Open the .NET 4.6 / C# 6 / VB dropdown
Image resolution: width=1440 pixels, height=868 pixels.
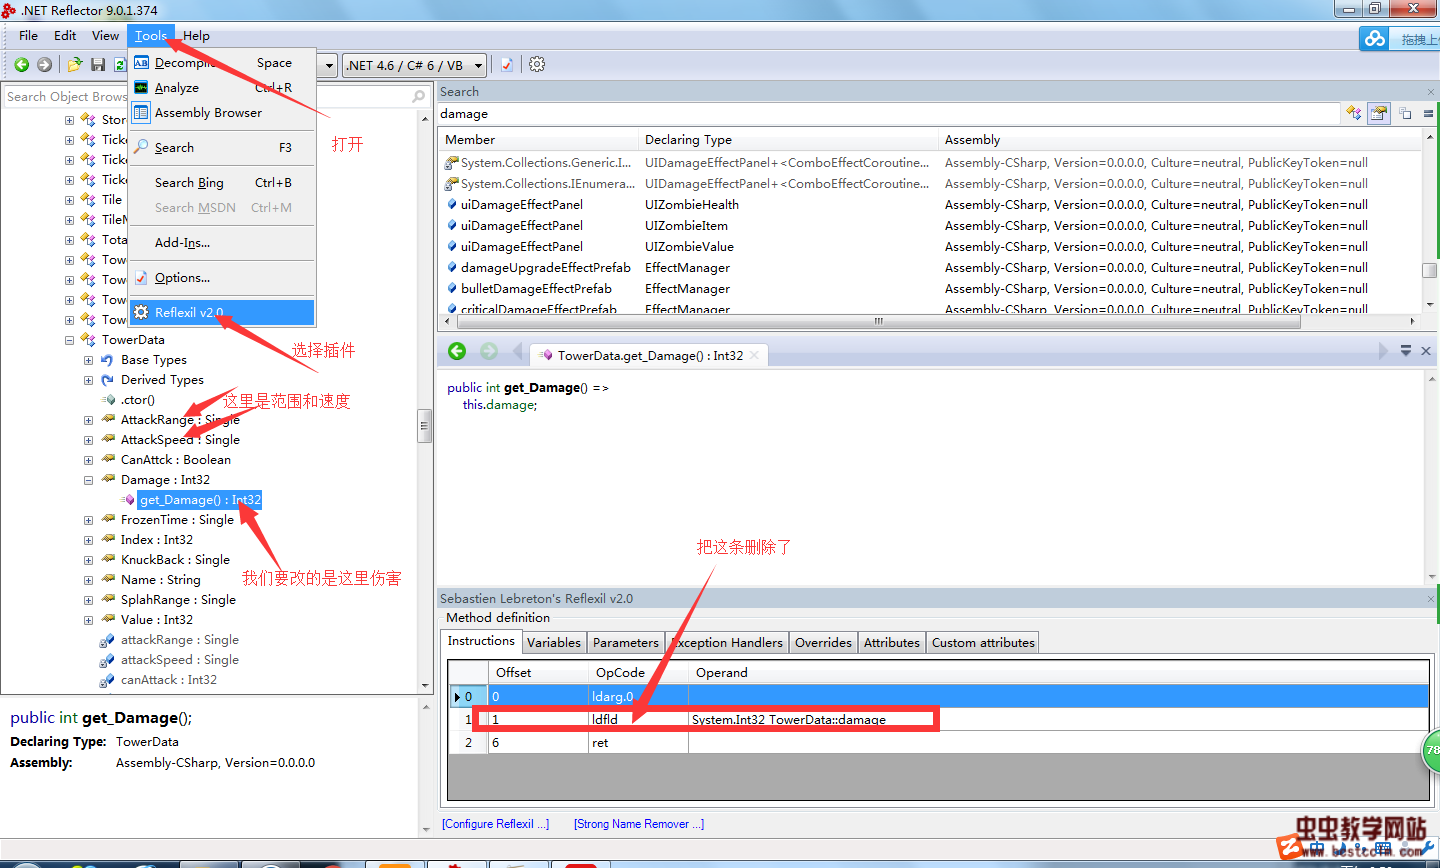tap(415, 65)
